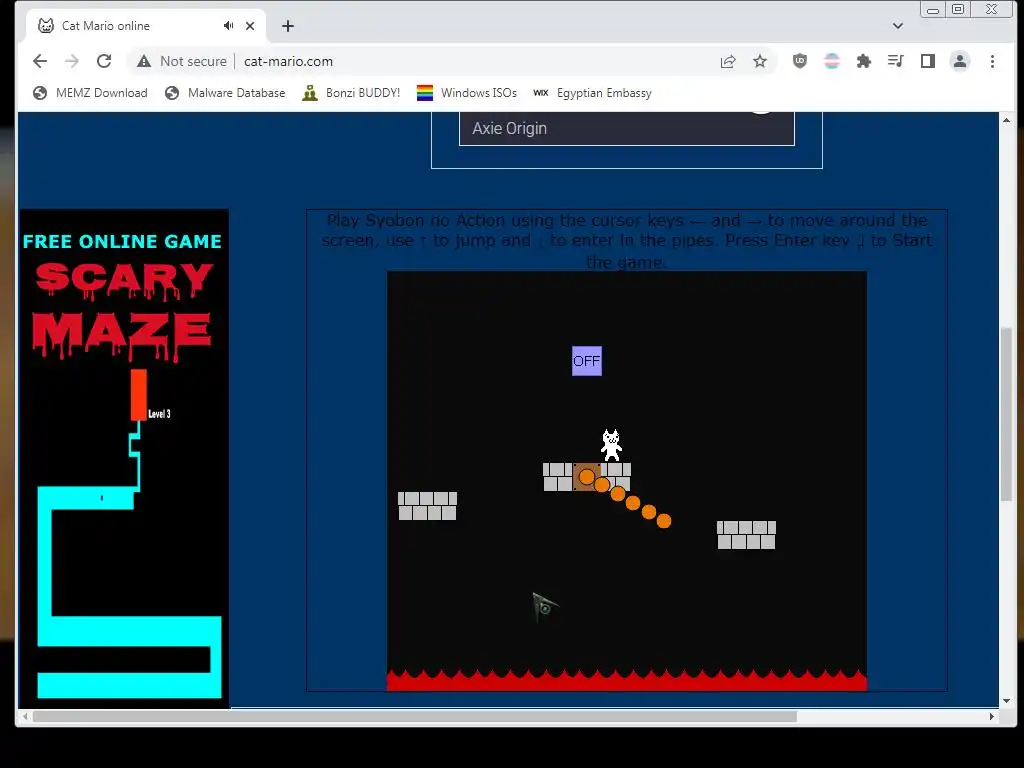Open the Chrome three-dot menu
The width and height of the screenshot is (1024, 768).
[992, 61]
